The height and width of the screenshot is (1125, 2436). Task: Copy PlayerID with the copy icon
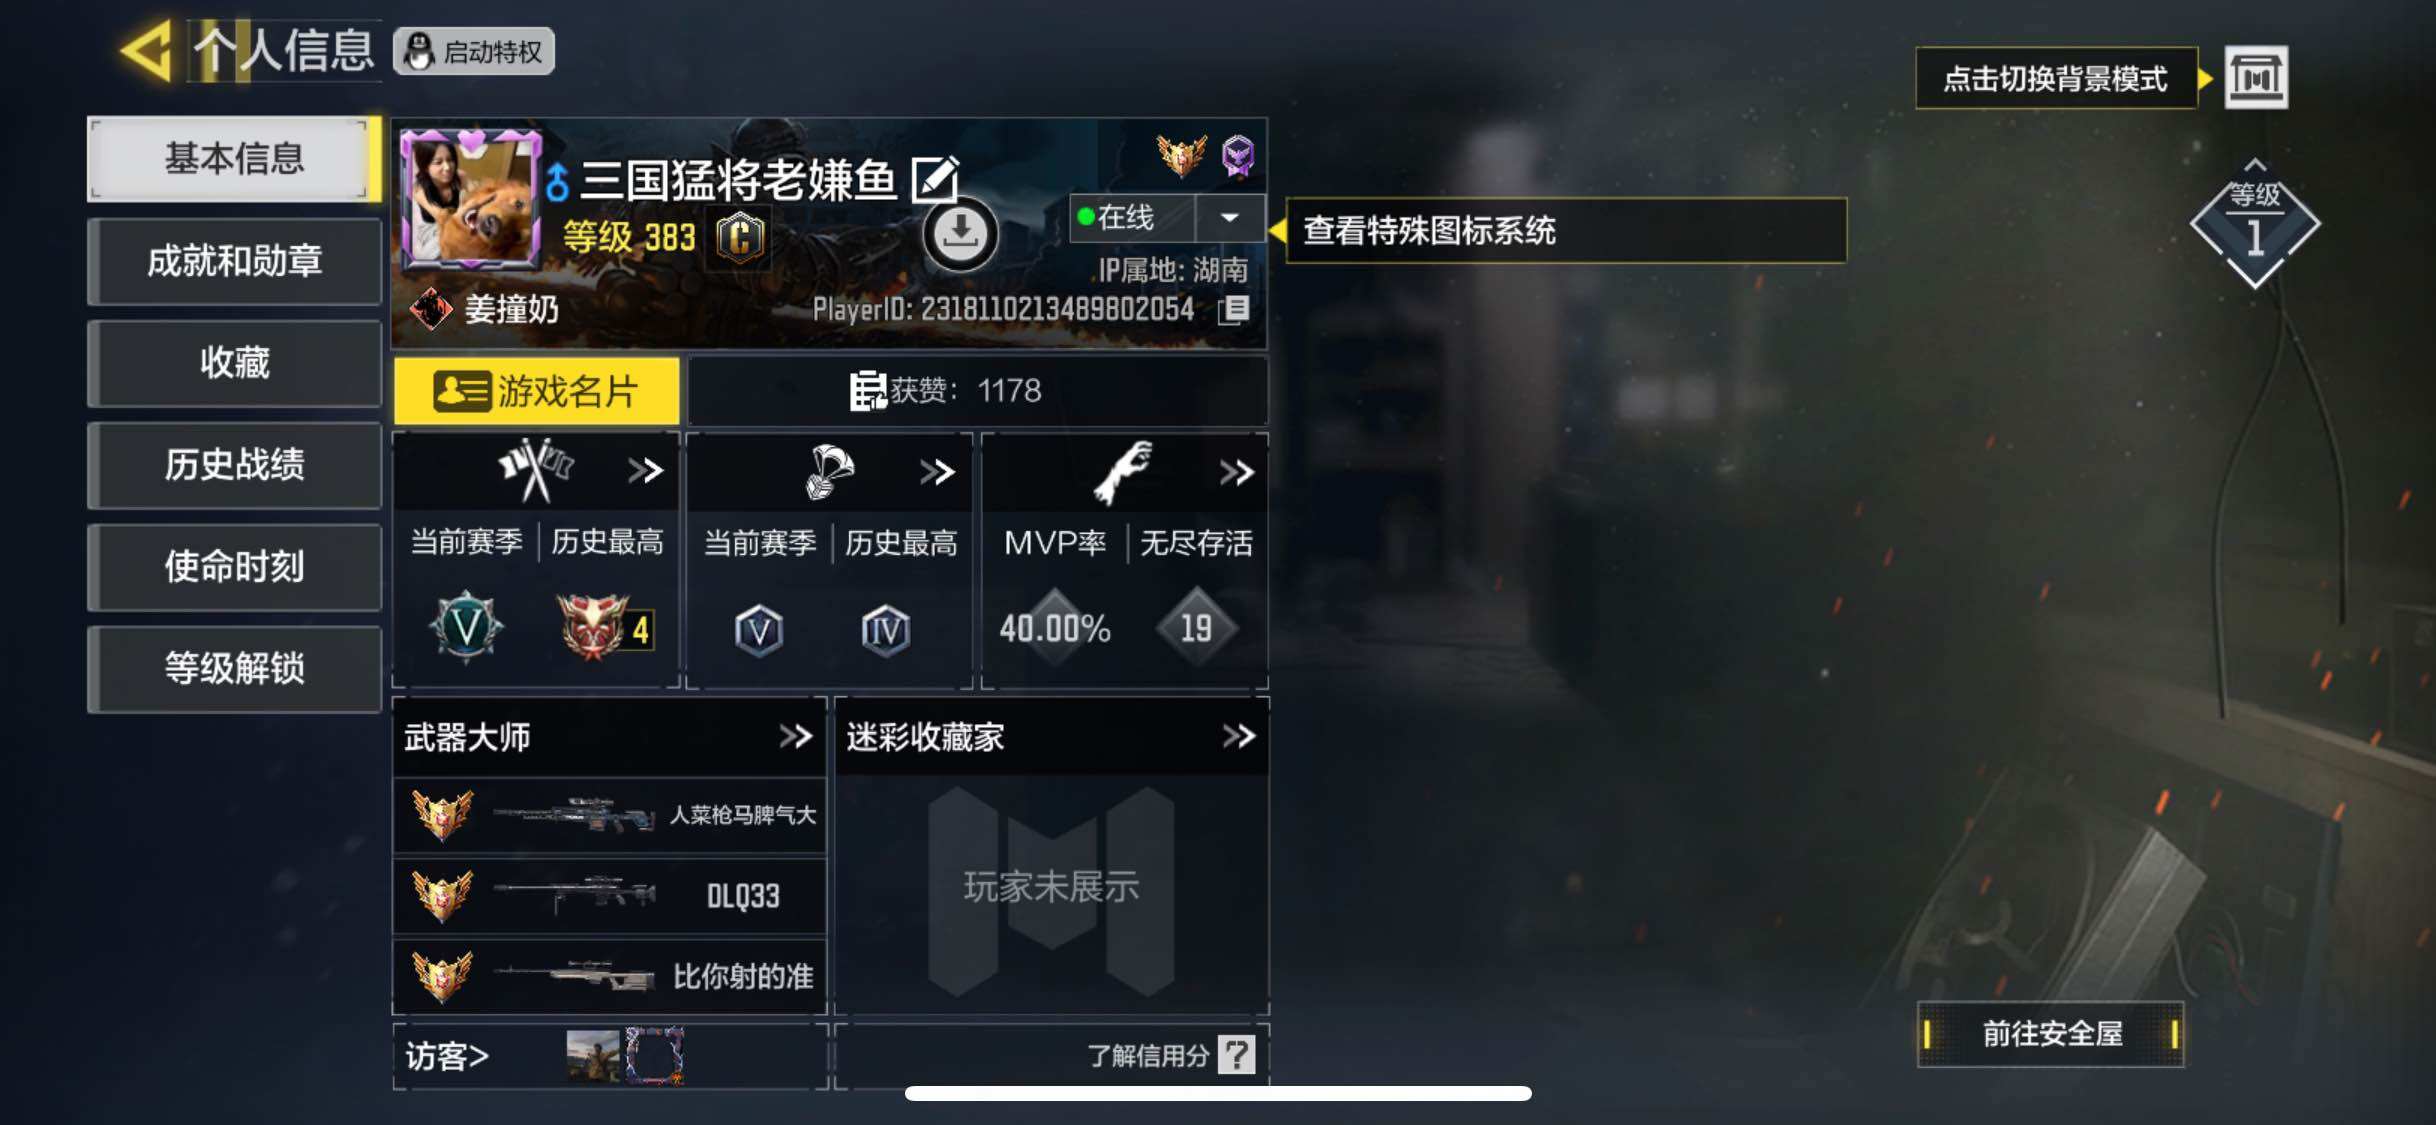1234,309
